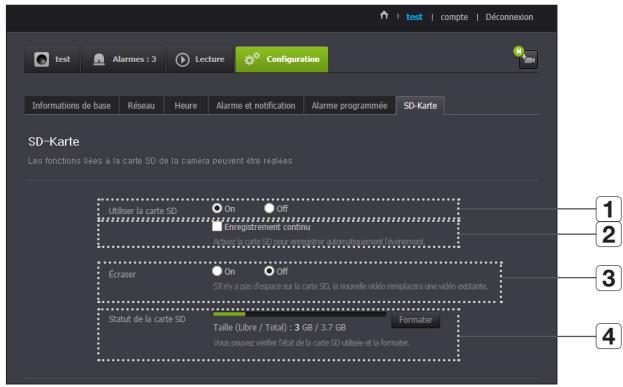Click the test user link at top
623x387 pixels.
pyautogui.click(x=414, y=17)
